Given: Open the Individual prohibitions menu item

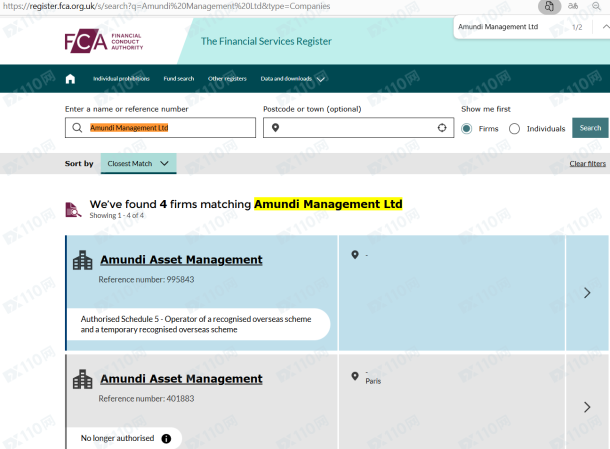Looking at the screenshot, I should tap(121, 79).
